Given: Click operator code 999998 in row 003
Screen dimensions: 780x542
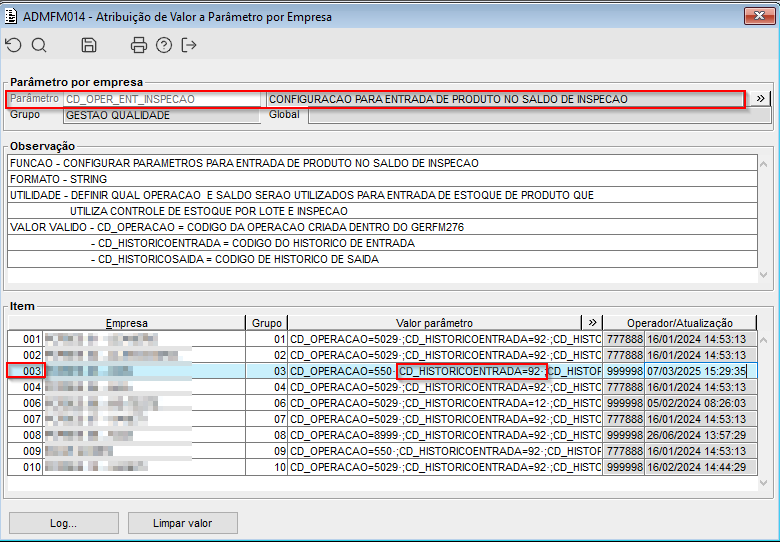Looking at the screenshot, I should coord(624,371).
